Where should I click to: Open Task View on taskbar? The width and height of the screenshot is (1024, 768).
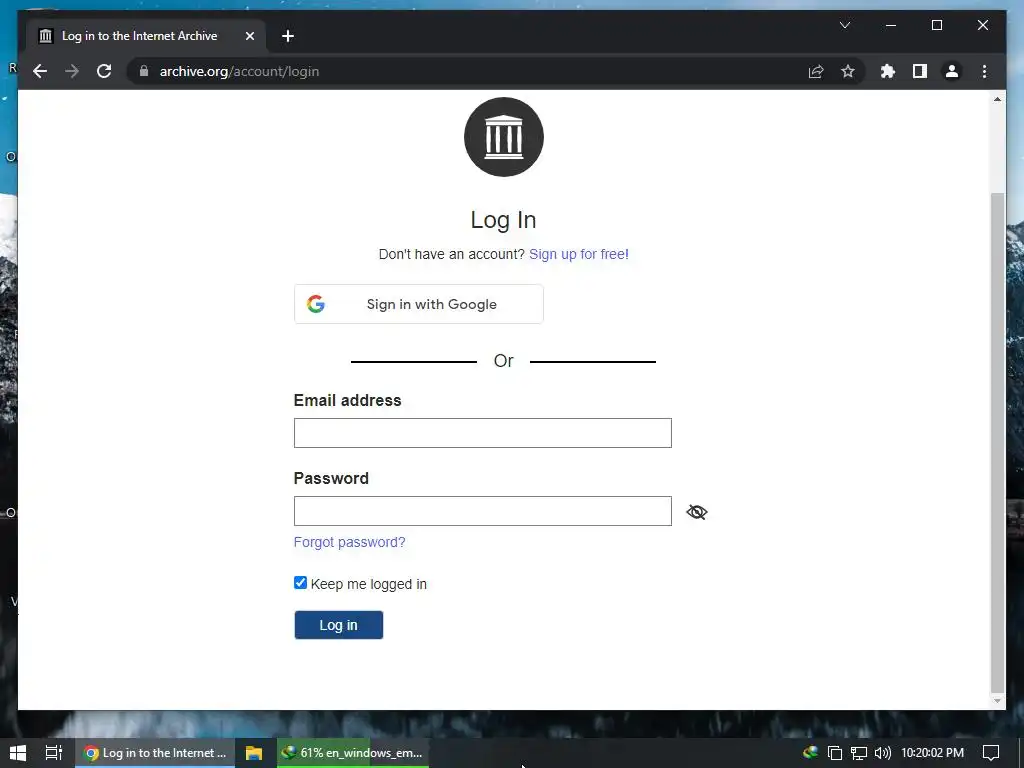click(x=54, y=753)
